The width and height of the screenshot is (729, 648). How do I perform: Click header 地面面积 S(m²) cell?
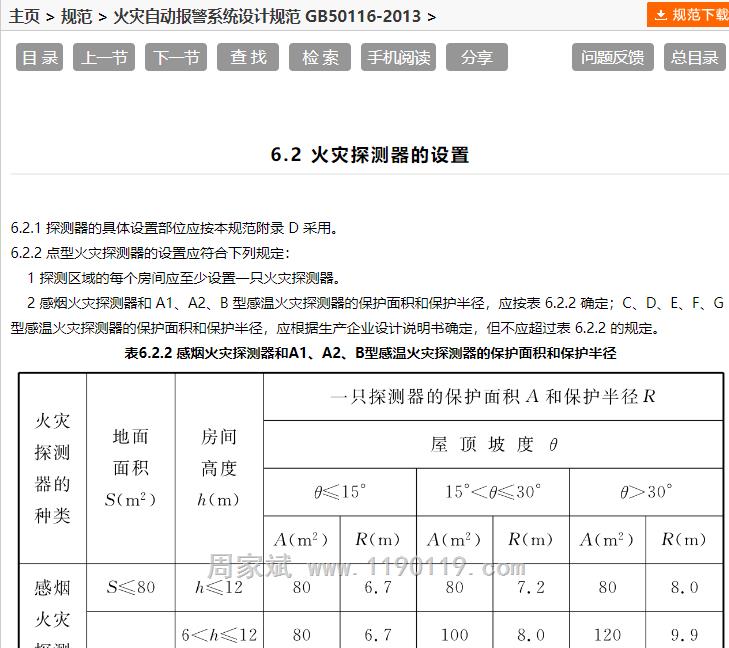[x=131, y=468]
